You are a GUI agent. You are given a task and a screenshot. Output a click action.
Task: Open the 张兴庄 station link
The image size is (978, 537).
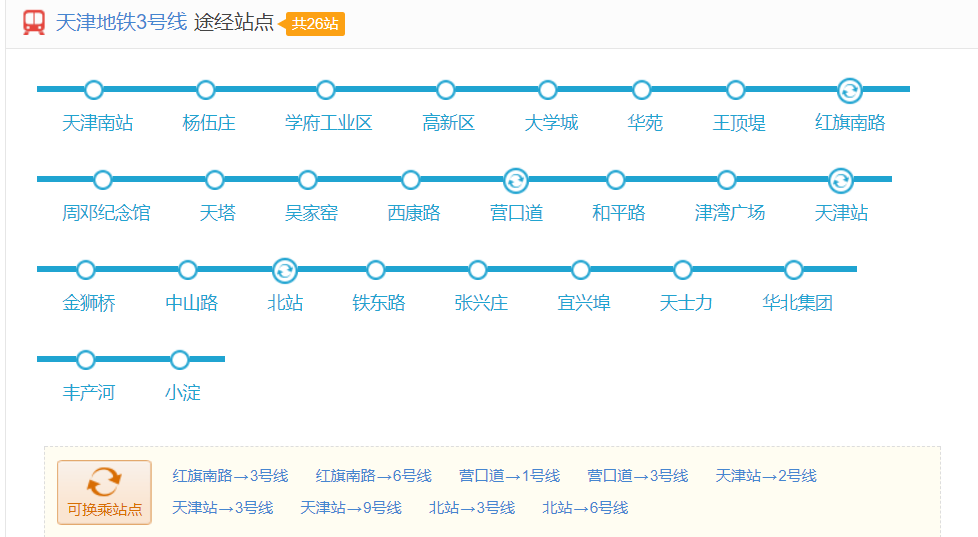[482, 303]
